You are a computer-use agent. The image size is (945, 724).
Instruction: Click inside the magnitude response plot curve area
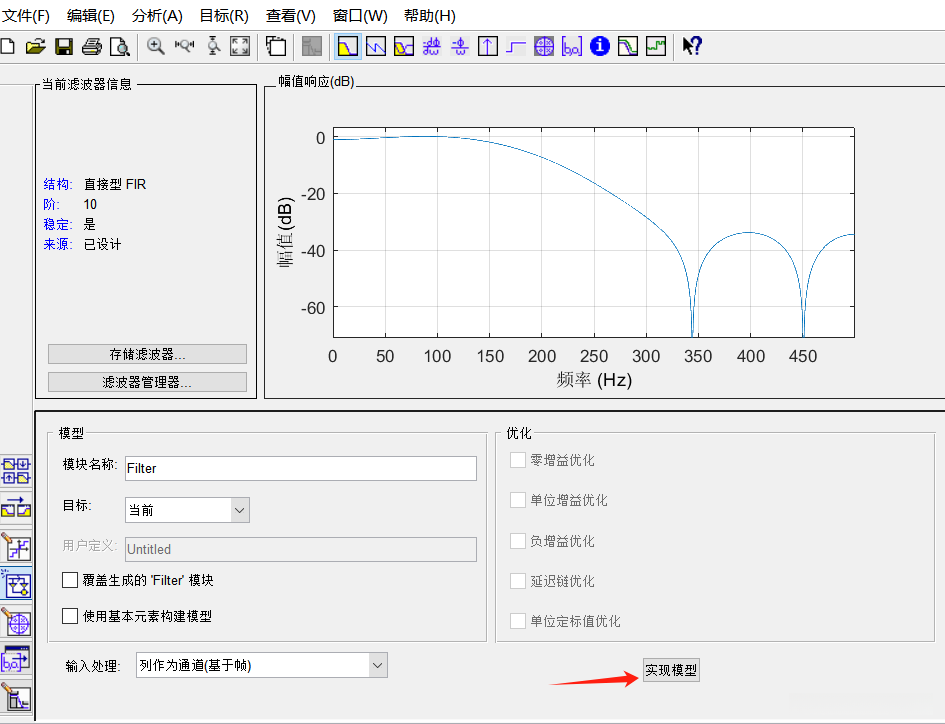coord(594,232)
